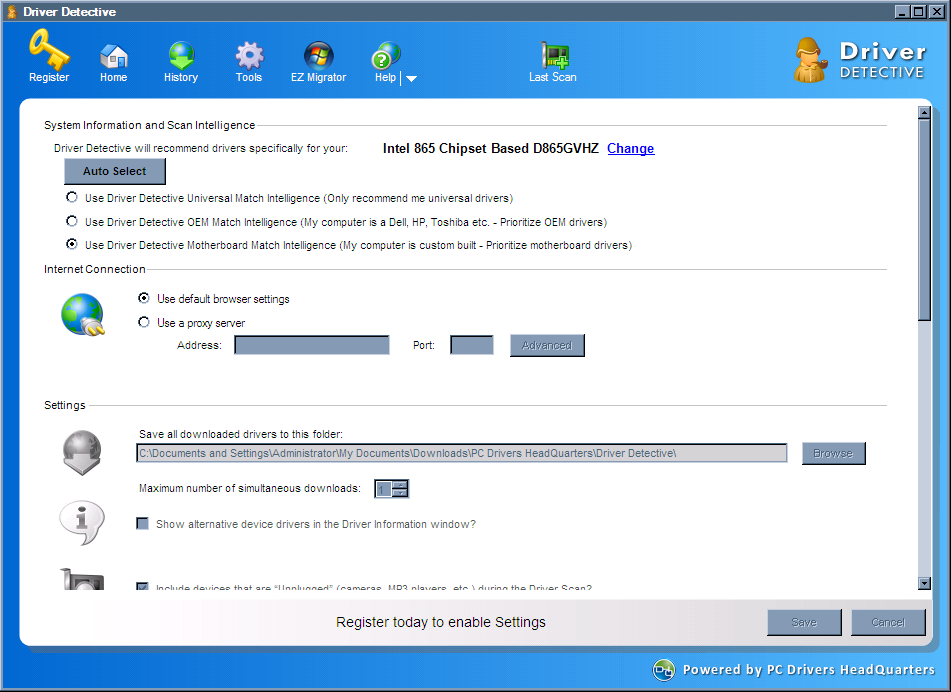Click the Change motherboard link
The image size is (951, 692).
pyautogui.click(x=630, y=148)
